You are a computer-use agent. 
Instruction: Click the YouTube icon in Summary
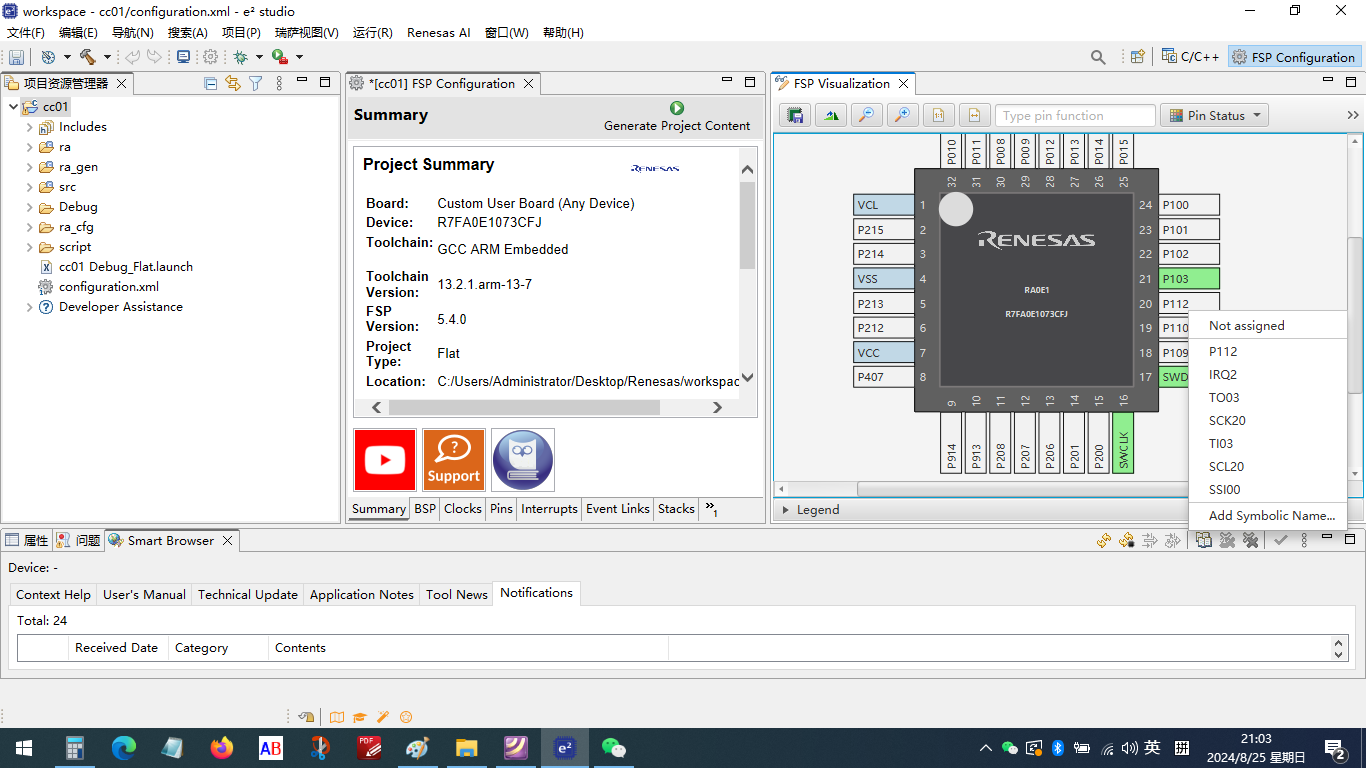click(385, 460)
